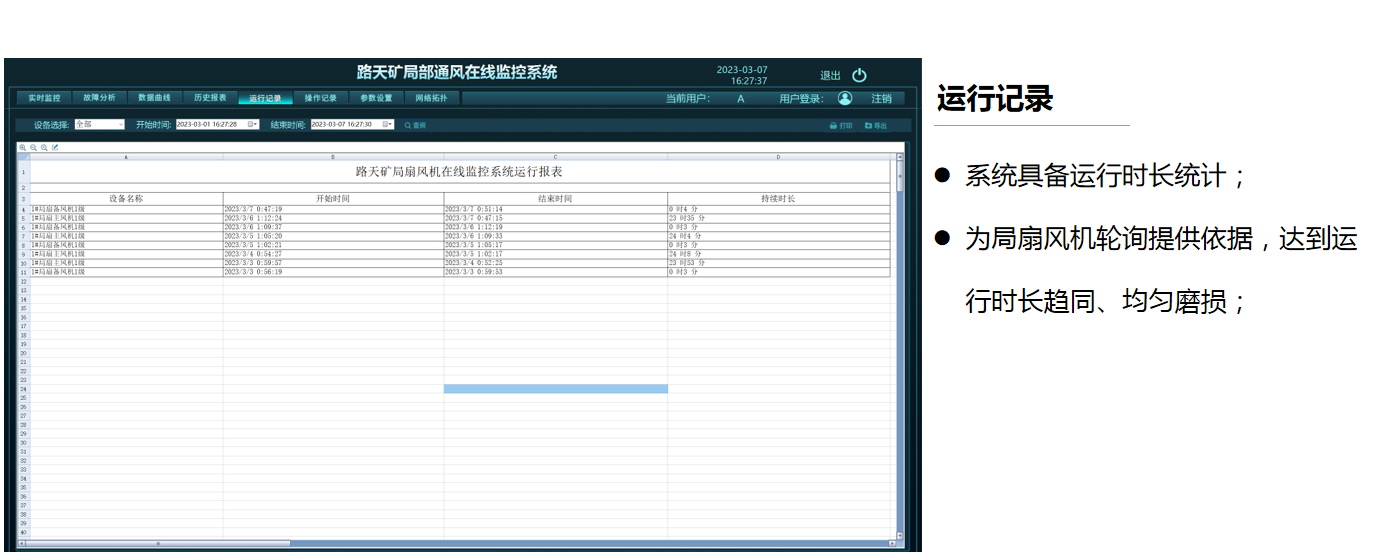This screenshot has width=1375, height=552.
Task: Open the 开始时间 calendar picker
Action: coord(253,124)
